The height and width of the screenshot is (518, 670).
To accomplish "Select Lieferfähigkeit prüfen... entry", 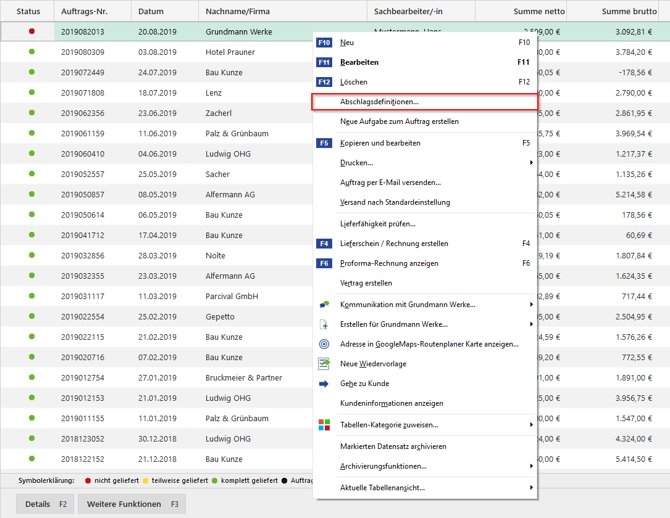I will coord(425,224).
